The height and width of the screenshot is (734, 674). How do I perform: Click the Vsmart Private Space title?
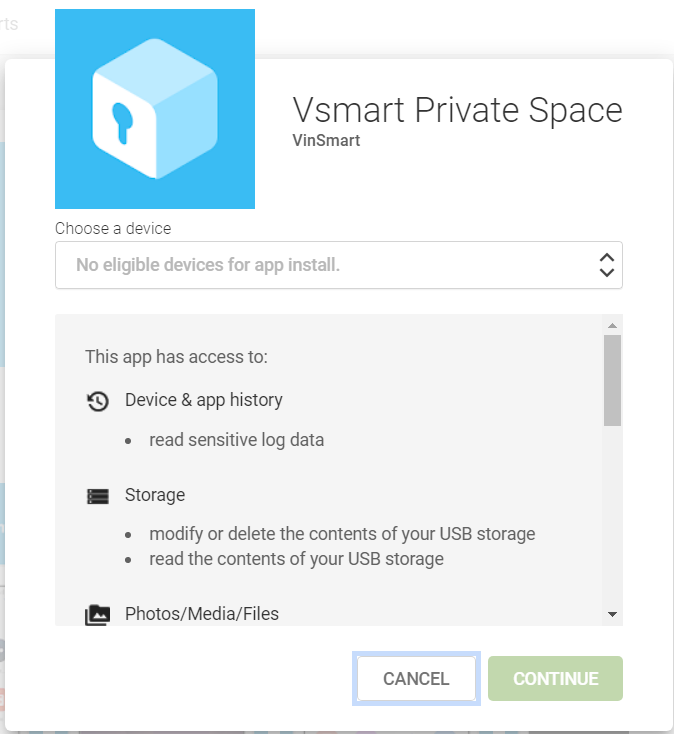click(x=457, y=110)
